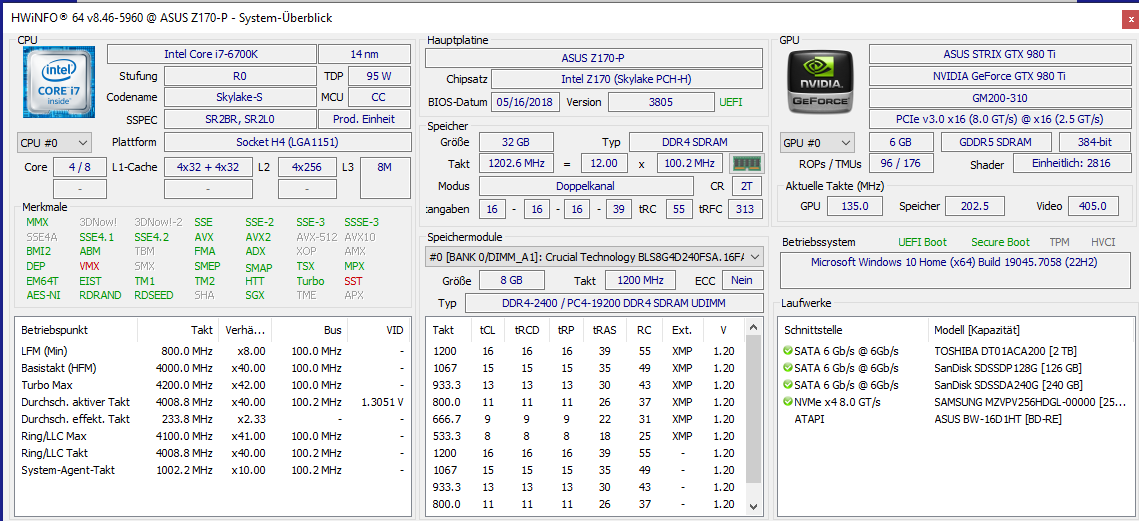
Task: Click the tRAS column header
Action: pyautogui.click(x=604, y=330)
